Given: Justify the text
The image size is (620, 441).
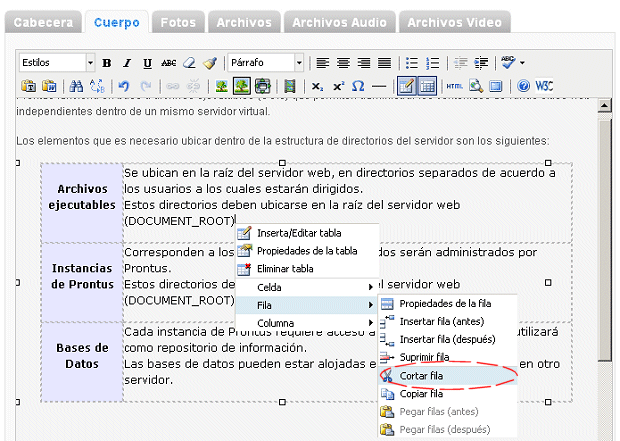Looking at the screenshot, I should coord(384,63).
